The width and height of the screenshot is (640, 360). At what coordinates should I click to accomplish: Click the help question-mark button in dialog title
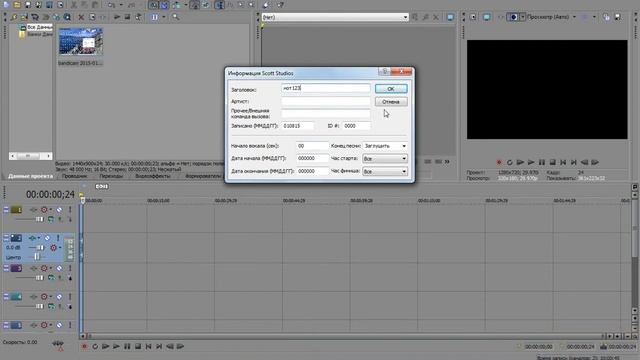[384, 72]
